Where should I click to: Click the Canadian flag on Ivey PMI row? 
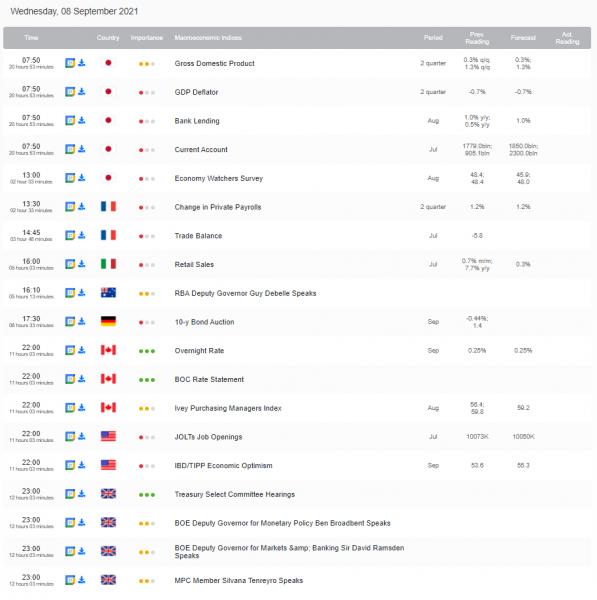point(108,408)
